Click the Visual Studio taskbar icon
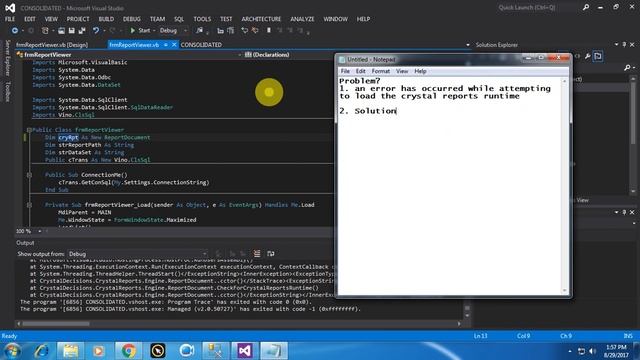 pos(244,351)
